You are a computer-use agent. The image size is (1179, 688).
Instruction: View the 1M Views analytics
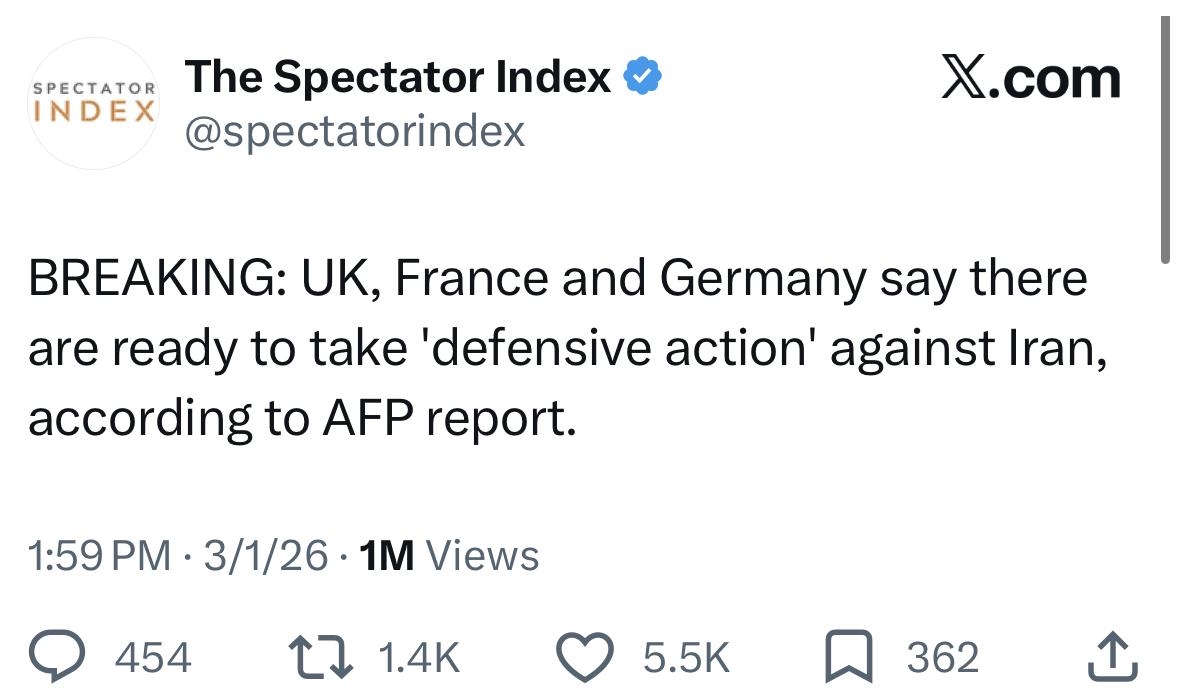[448, 555]
